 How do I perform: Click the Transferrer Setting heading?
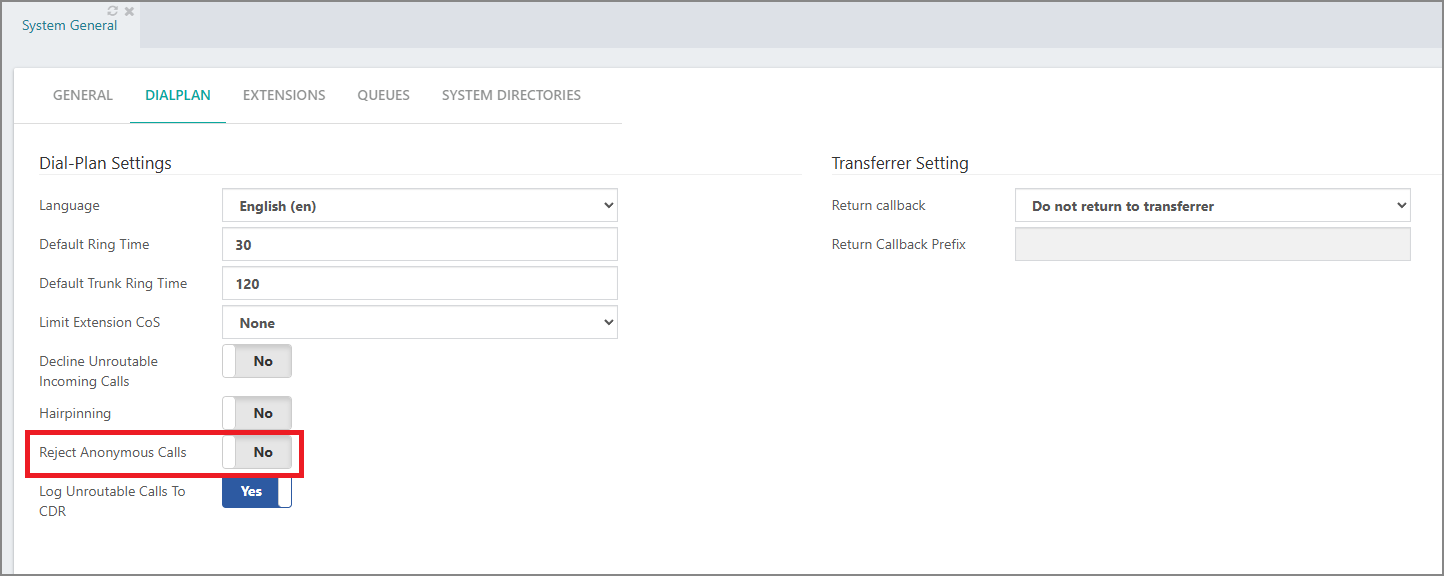(900, 163)
